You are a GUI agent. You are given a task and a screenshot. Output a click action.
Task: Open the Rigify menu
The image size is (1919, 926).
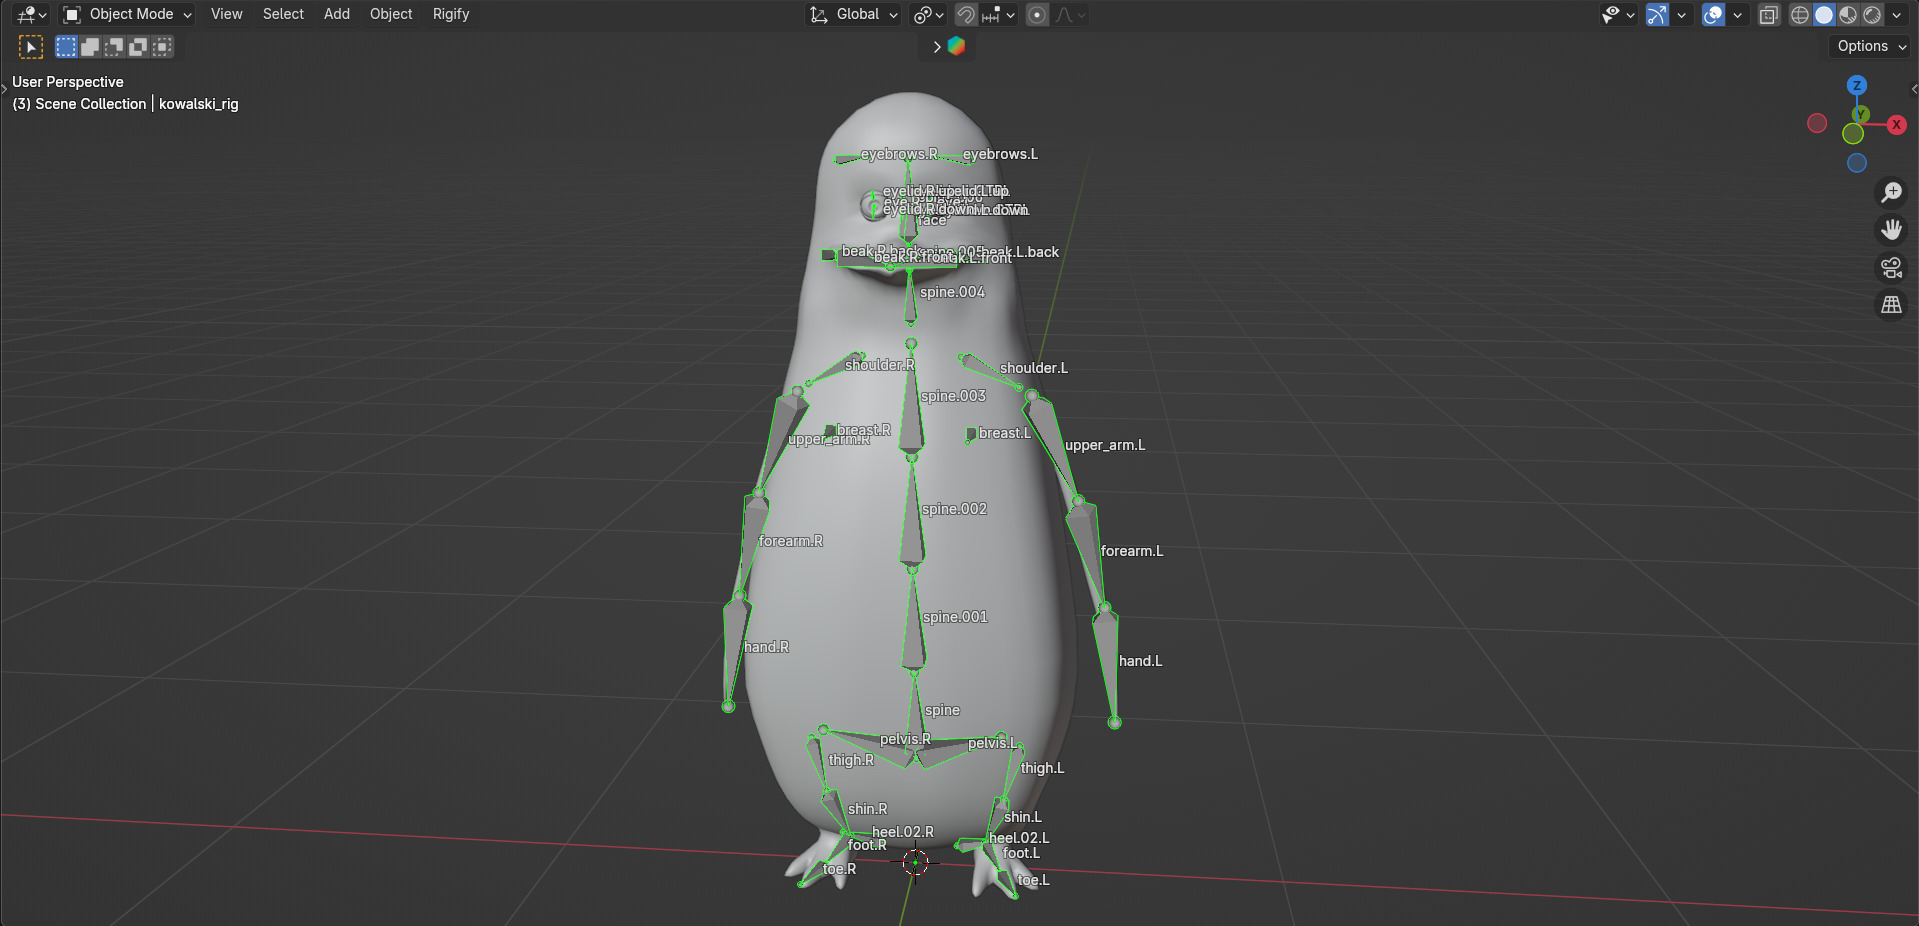[x=451, y=14]
